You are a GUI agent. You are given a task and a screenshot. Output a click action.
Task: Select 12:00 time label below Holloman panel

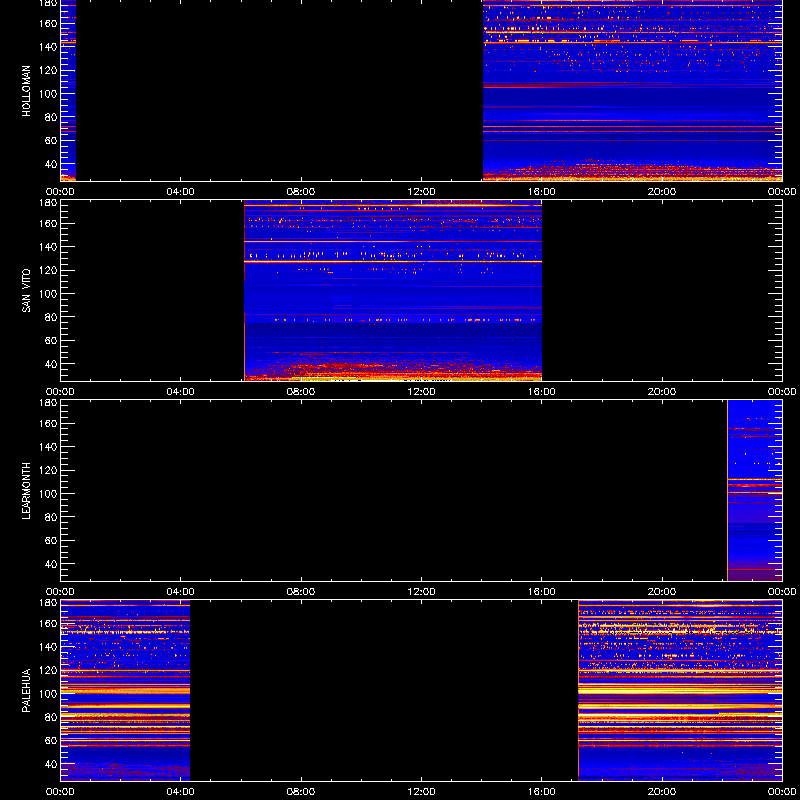421,192
